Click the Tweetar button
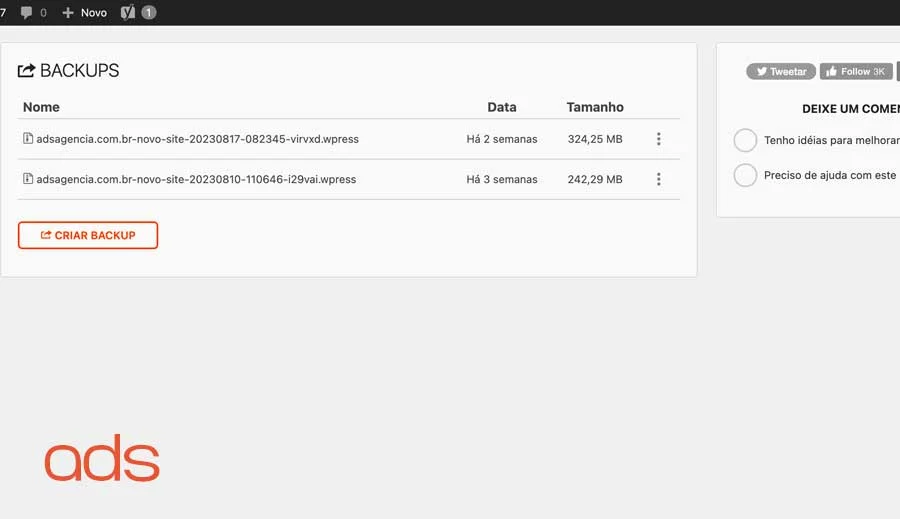Image resolution: width=900 pixels, height=519 pixels. [781, 71]
